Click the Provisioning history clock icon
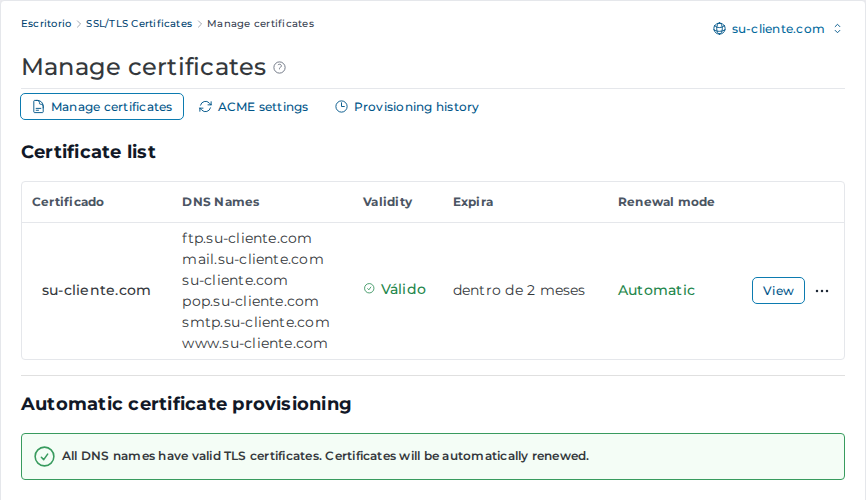 pos(341,107)
